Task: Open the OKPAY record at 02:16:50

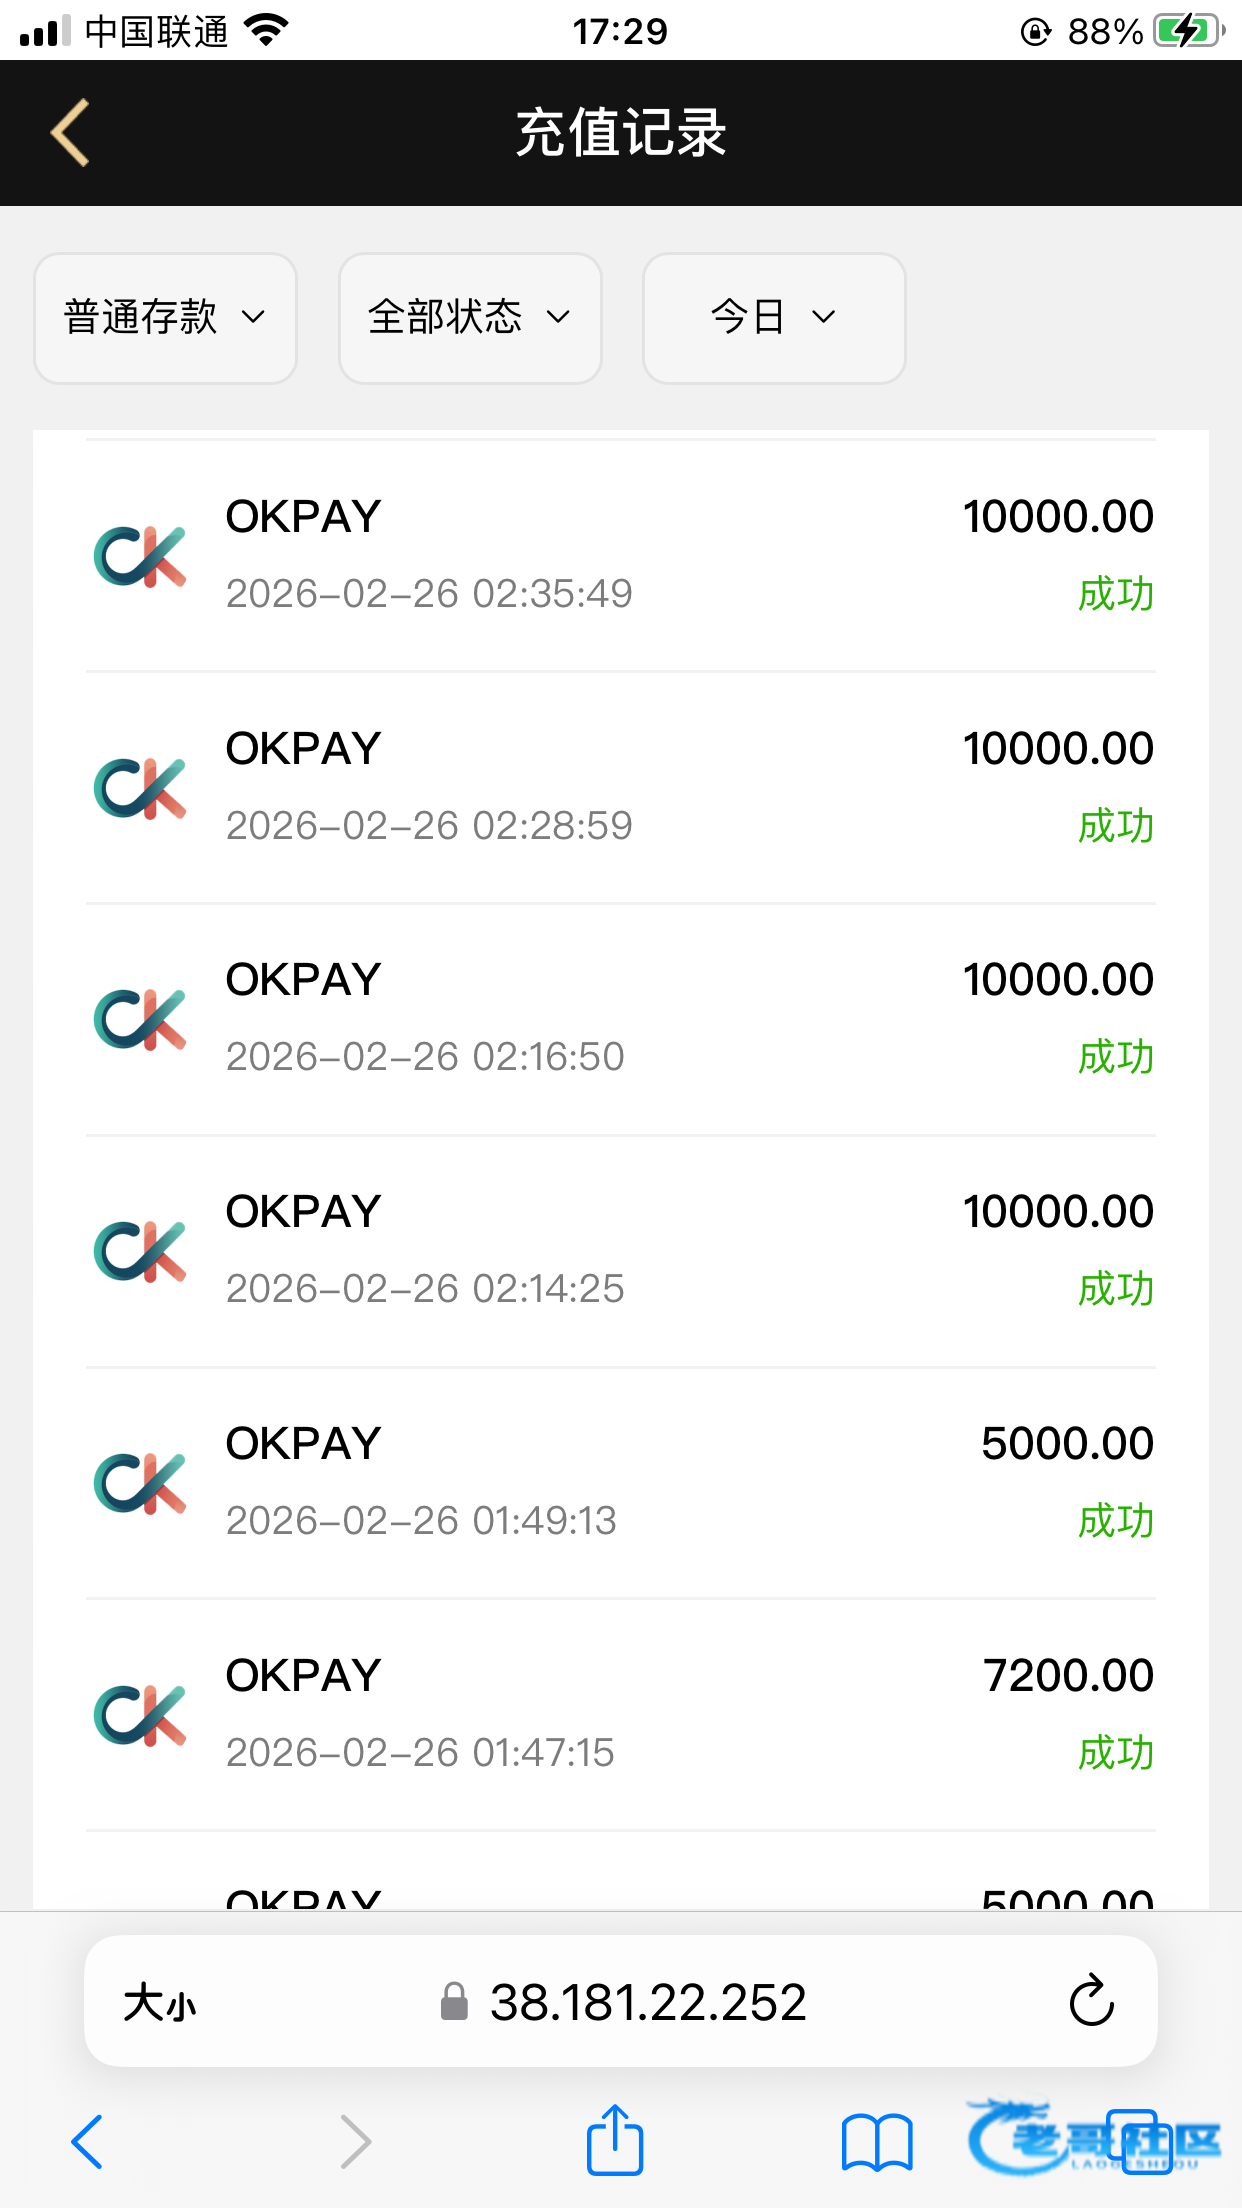Action: click(x=620, y=1019)
